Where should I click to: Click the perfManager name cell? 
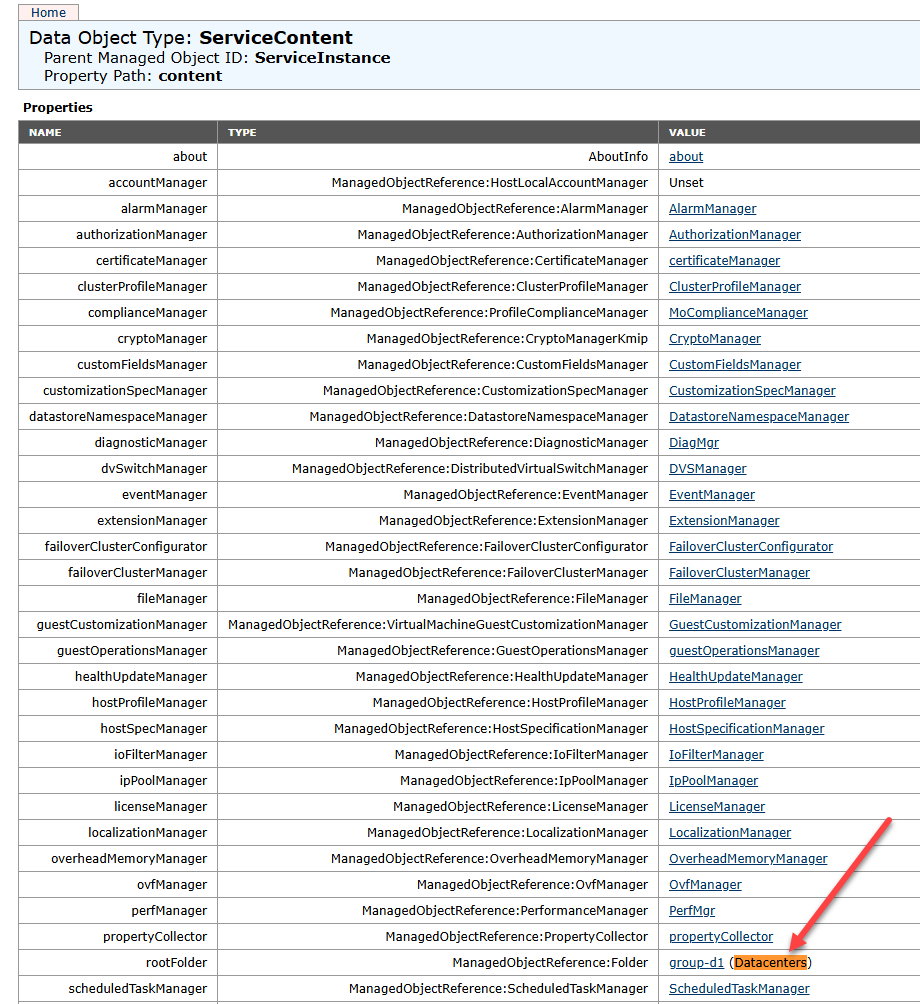point(118,911)
